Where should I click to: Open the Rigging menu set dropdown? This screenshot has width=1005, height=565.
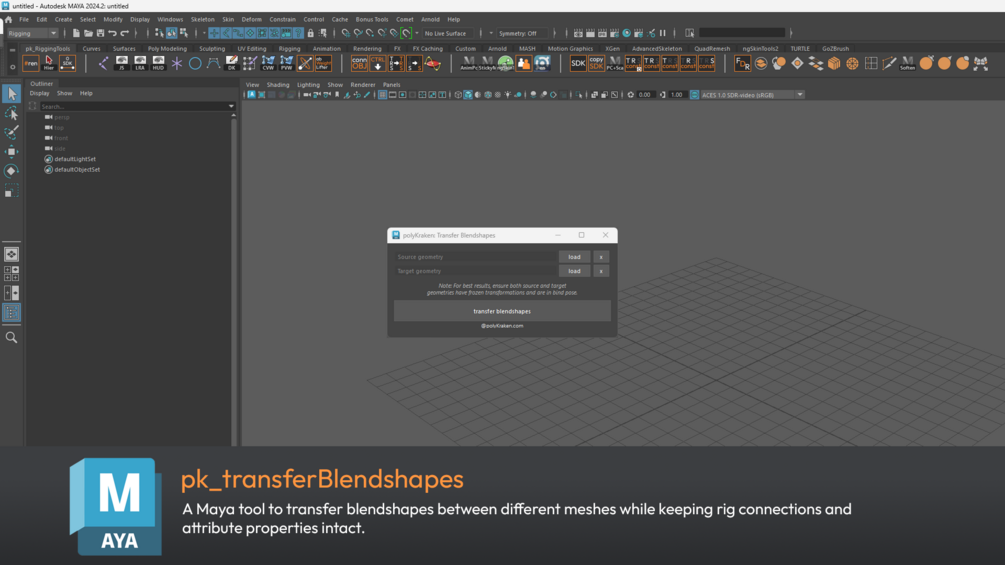click(x=32, y=33)
